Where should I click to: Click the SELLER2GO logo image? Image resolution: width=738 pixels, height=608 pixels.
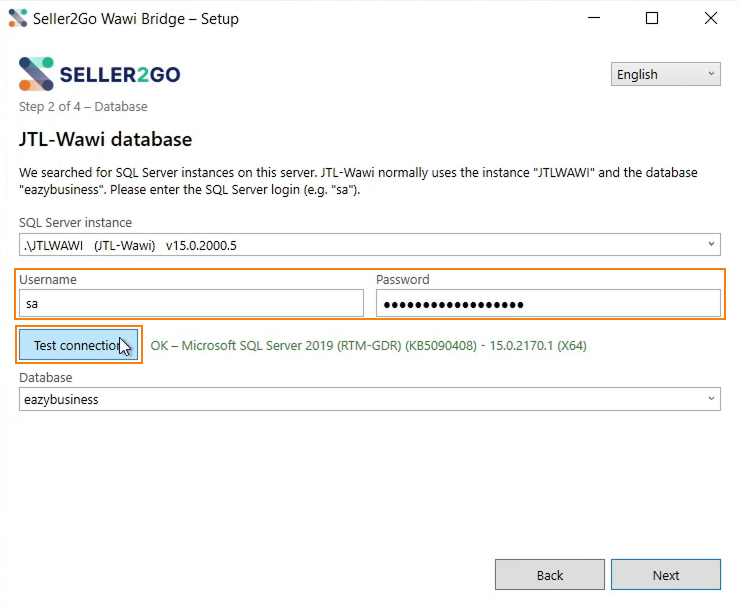coord(99,74)
